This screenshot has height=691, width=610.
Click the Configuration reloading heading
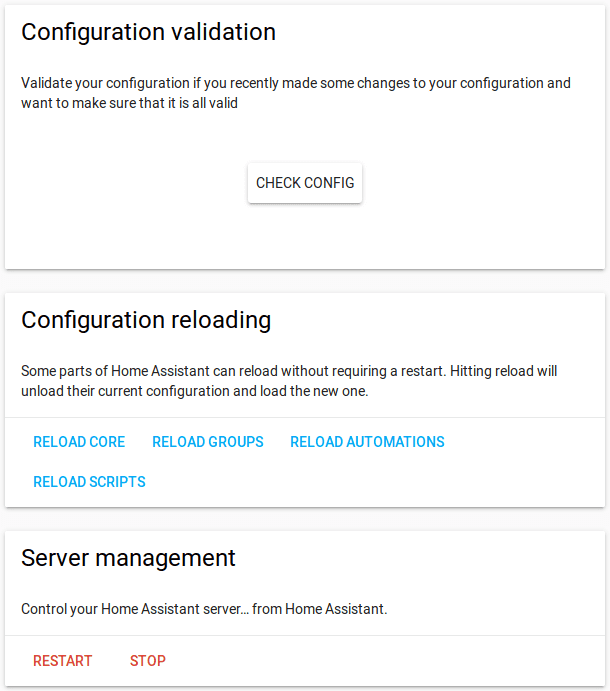(x=146, y=320)
